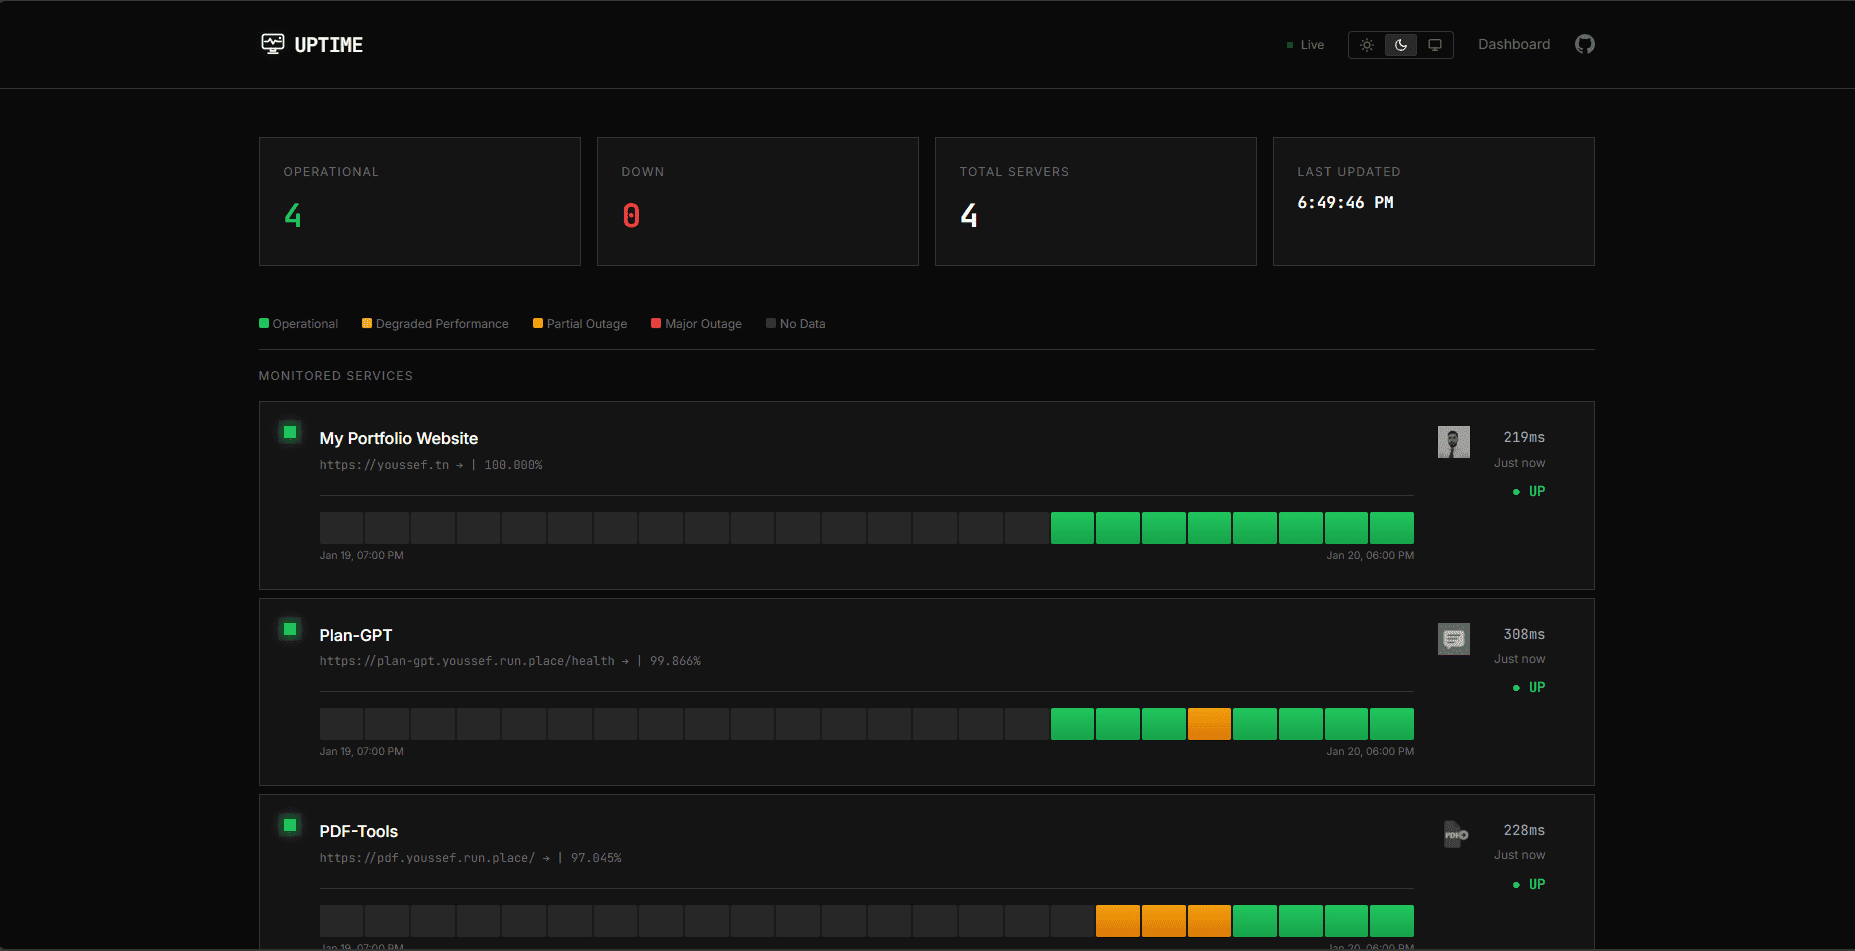Open the GitHub repository icon
1855x951 pixels.
tap(1584, 44)
